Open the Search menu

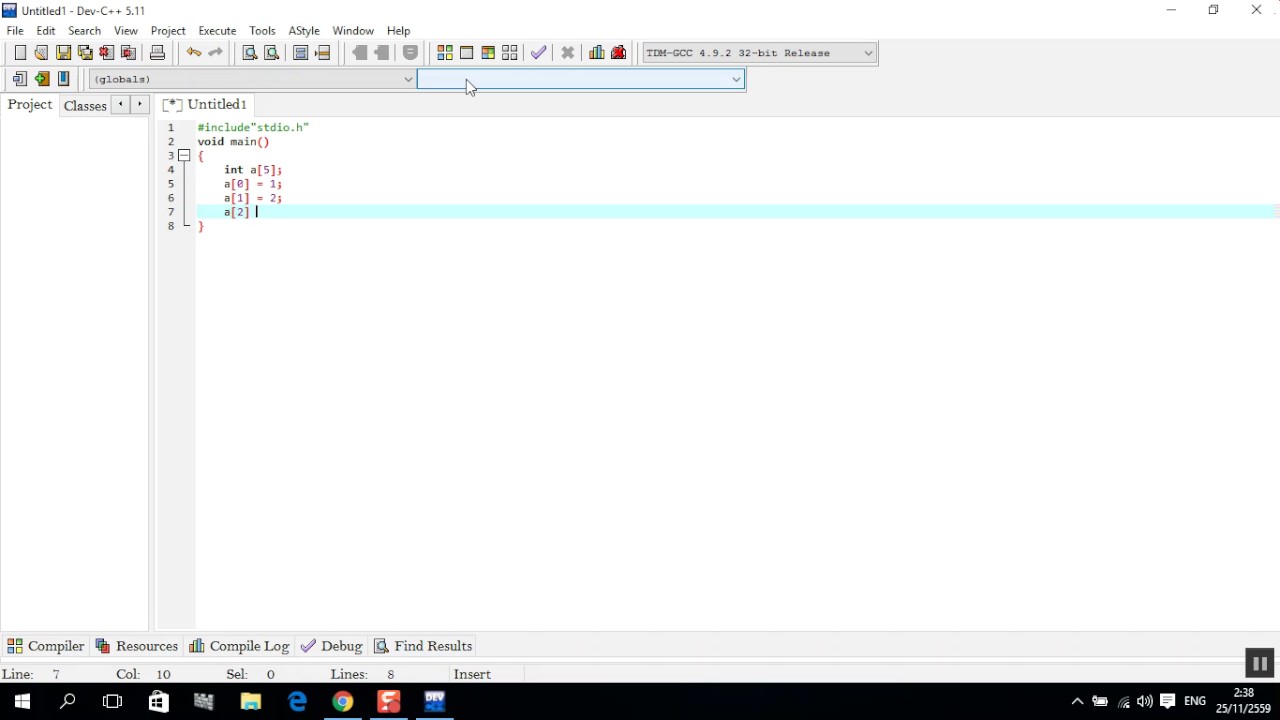coord(84,31)
